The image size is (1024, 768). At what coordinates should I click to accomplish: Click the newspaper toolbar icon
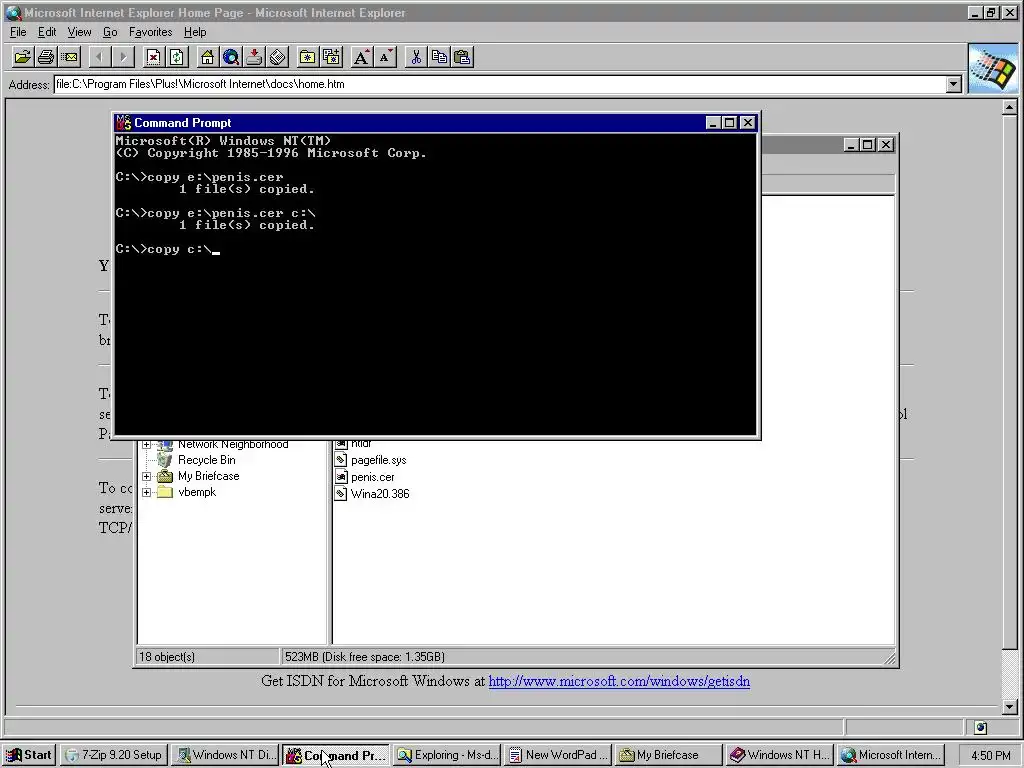pos(278,57)
